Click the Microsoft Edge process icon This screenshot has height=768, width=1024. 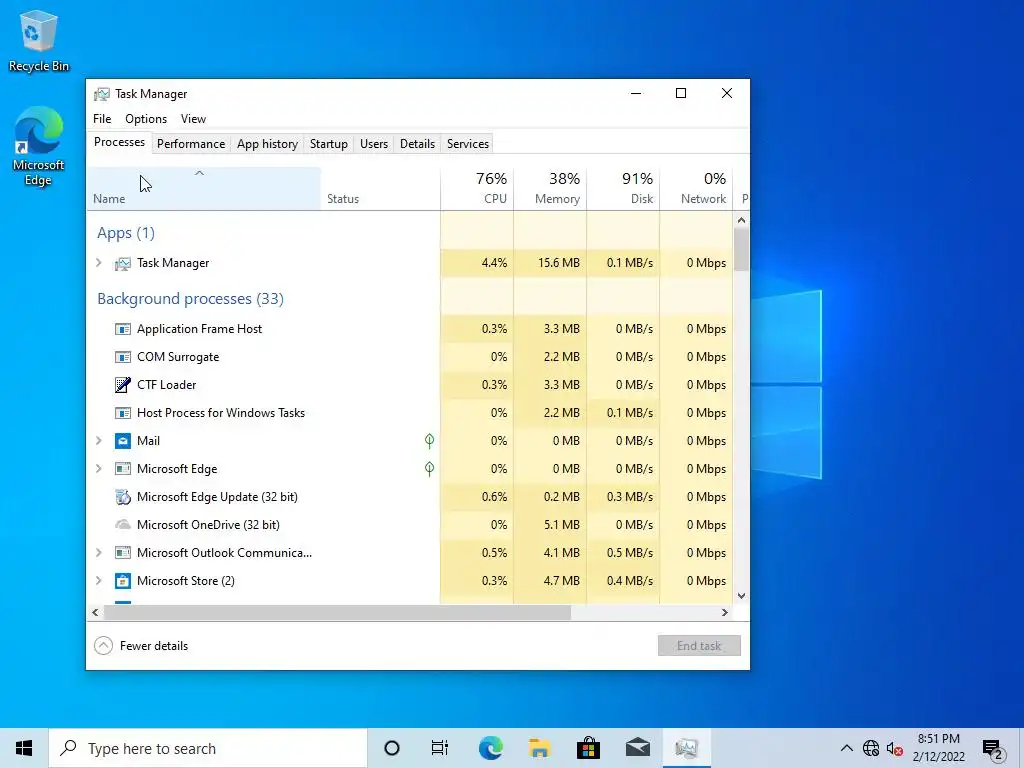coord(122,469)
